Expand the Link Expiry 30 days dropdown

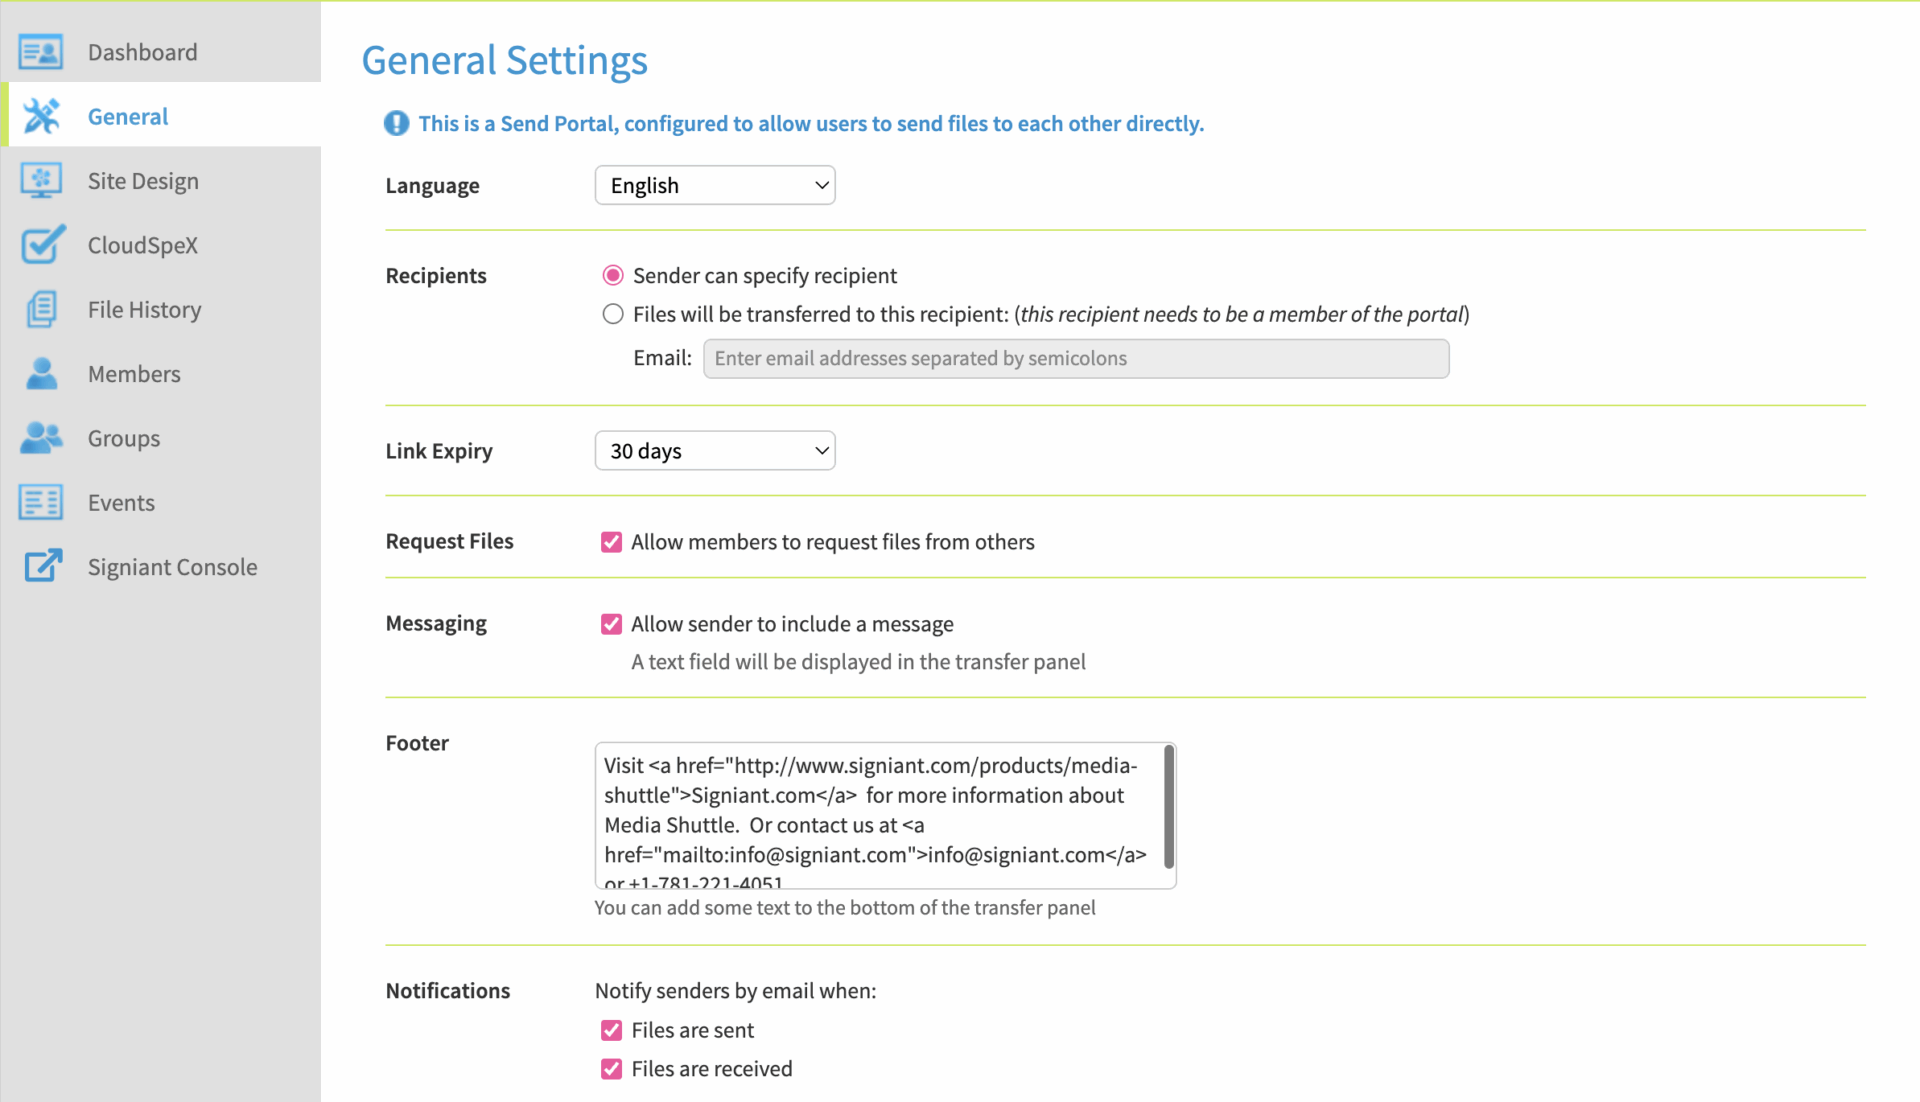(x=714, y=451)
